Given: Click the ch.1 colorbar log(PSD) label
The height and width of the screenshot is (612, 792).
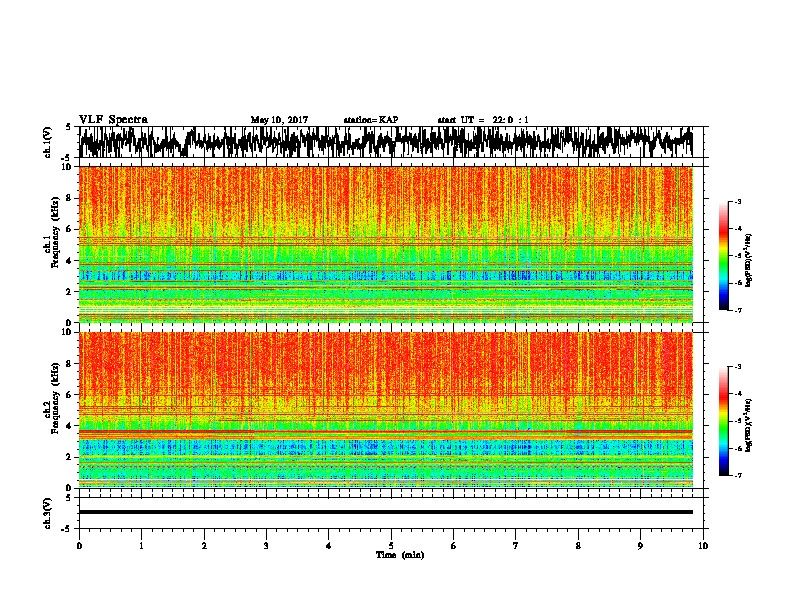Looking at the screenshot, I should [748, 261].
